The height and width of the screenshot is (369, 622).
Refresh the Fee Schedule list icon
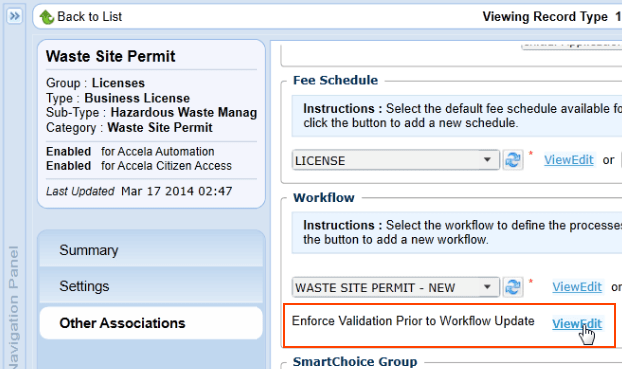[x=513, y=160]
